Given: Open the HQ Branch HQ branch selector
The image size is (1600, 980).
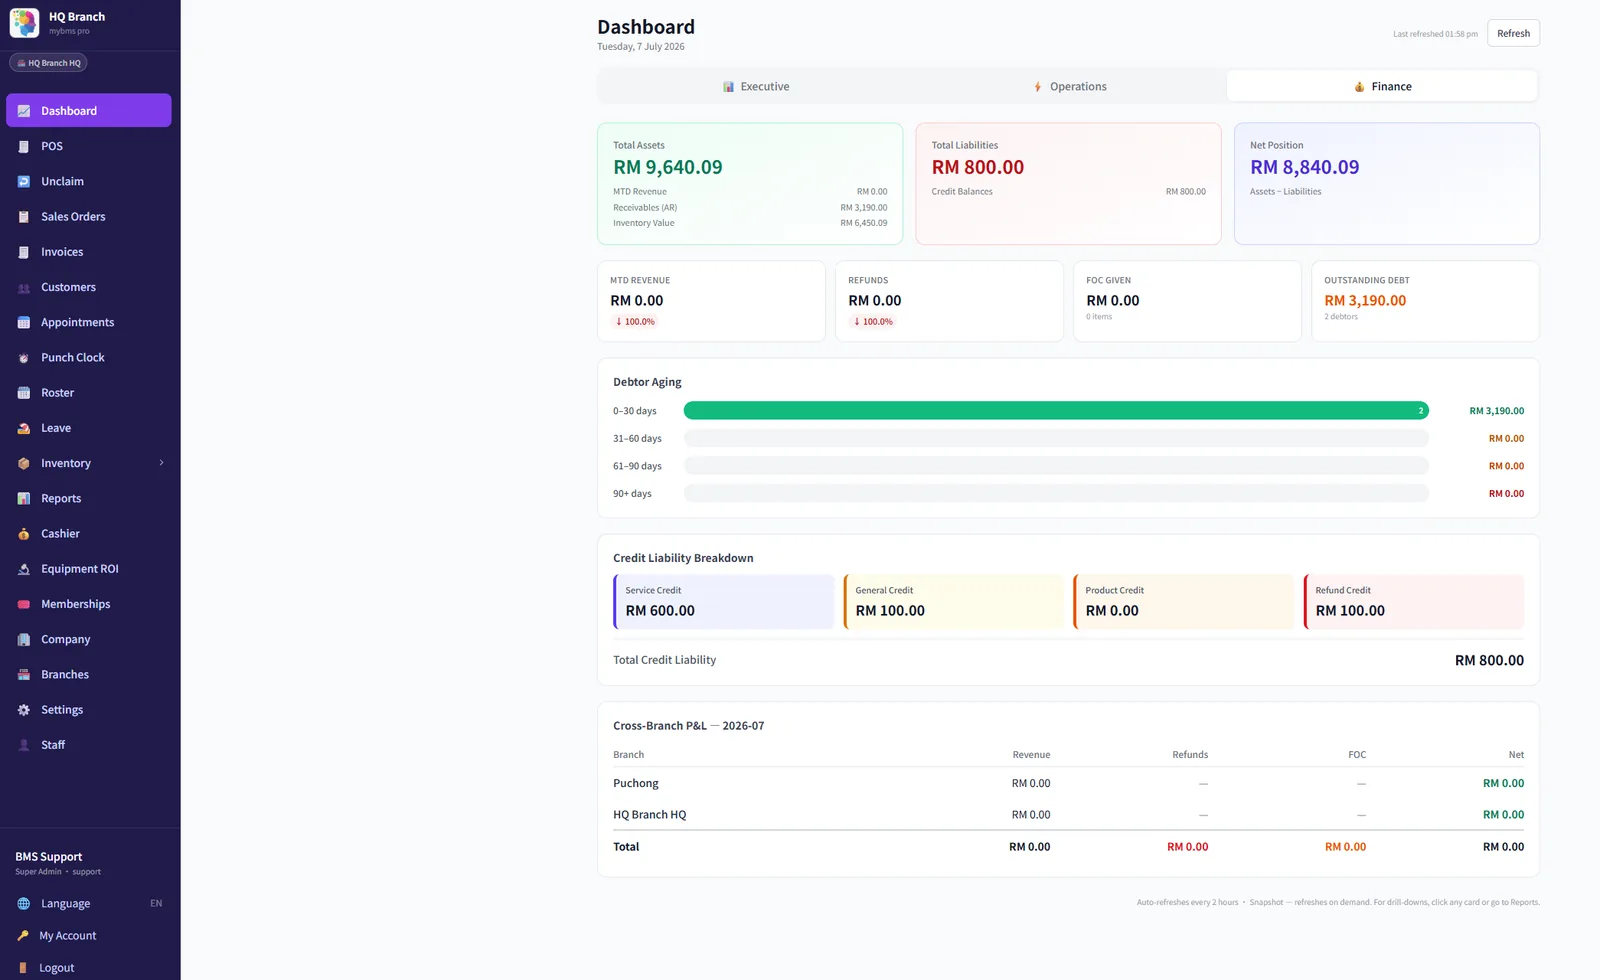Looking at the screenshot, I should coord(48,63).
